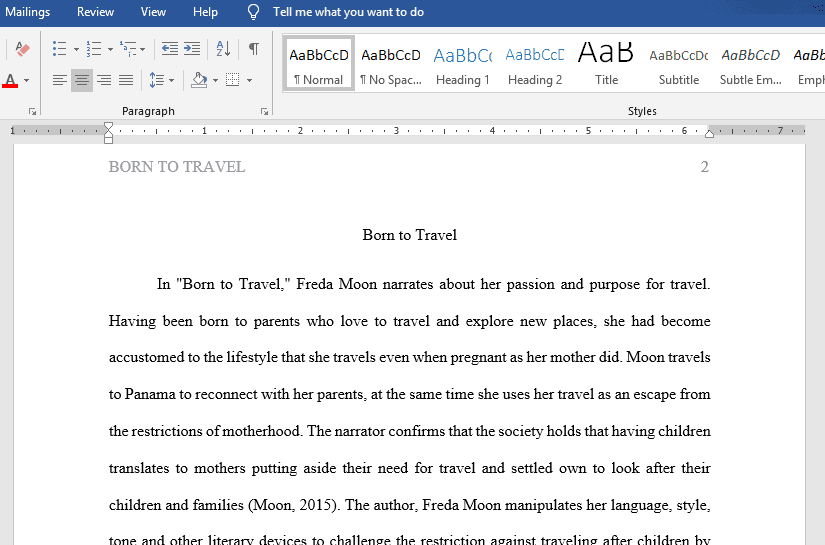Image resolution: width=825 pixels, height=545 pixels.
Task: Open the Help ribbon tab
Action: (205, 12)
